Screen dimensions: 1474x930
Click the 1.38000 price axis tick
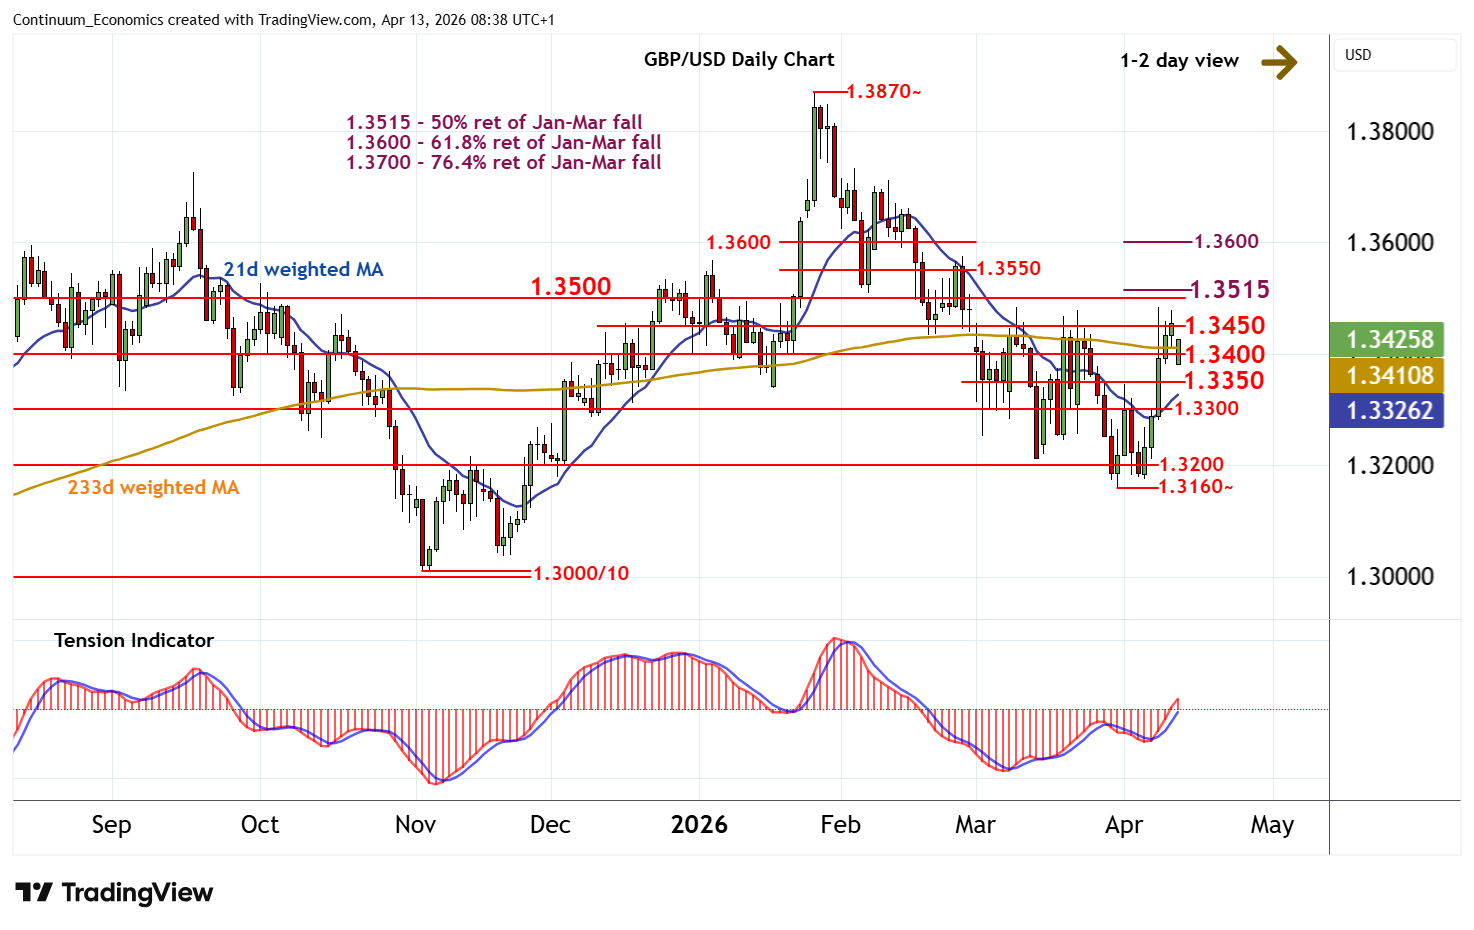pos(1389,132)
